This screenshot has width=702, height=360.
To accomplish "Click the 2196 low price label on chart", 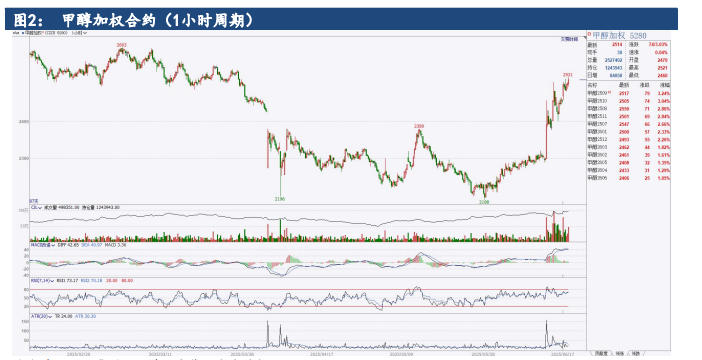I will 280,199.
